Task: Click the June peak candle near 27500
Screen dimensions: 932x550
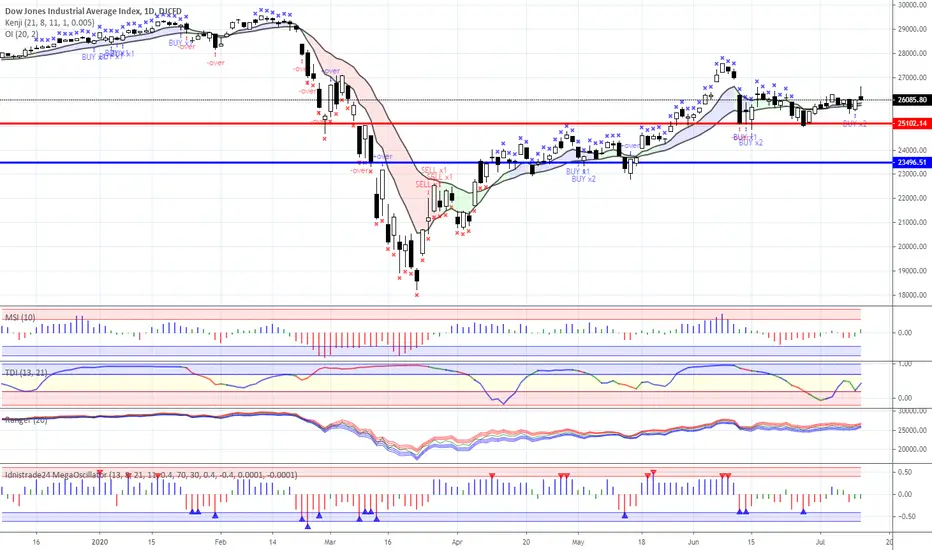Action: (722, 67)
